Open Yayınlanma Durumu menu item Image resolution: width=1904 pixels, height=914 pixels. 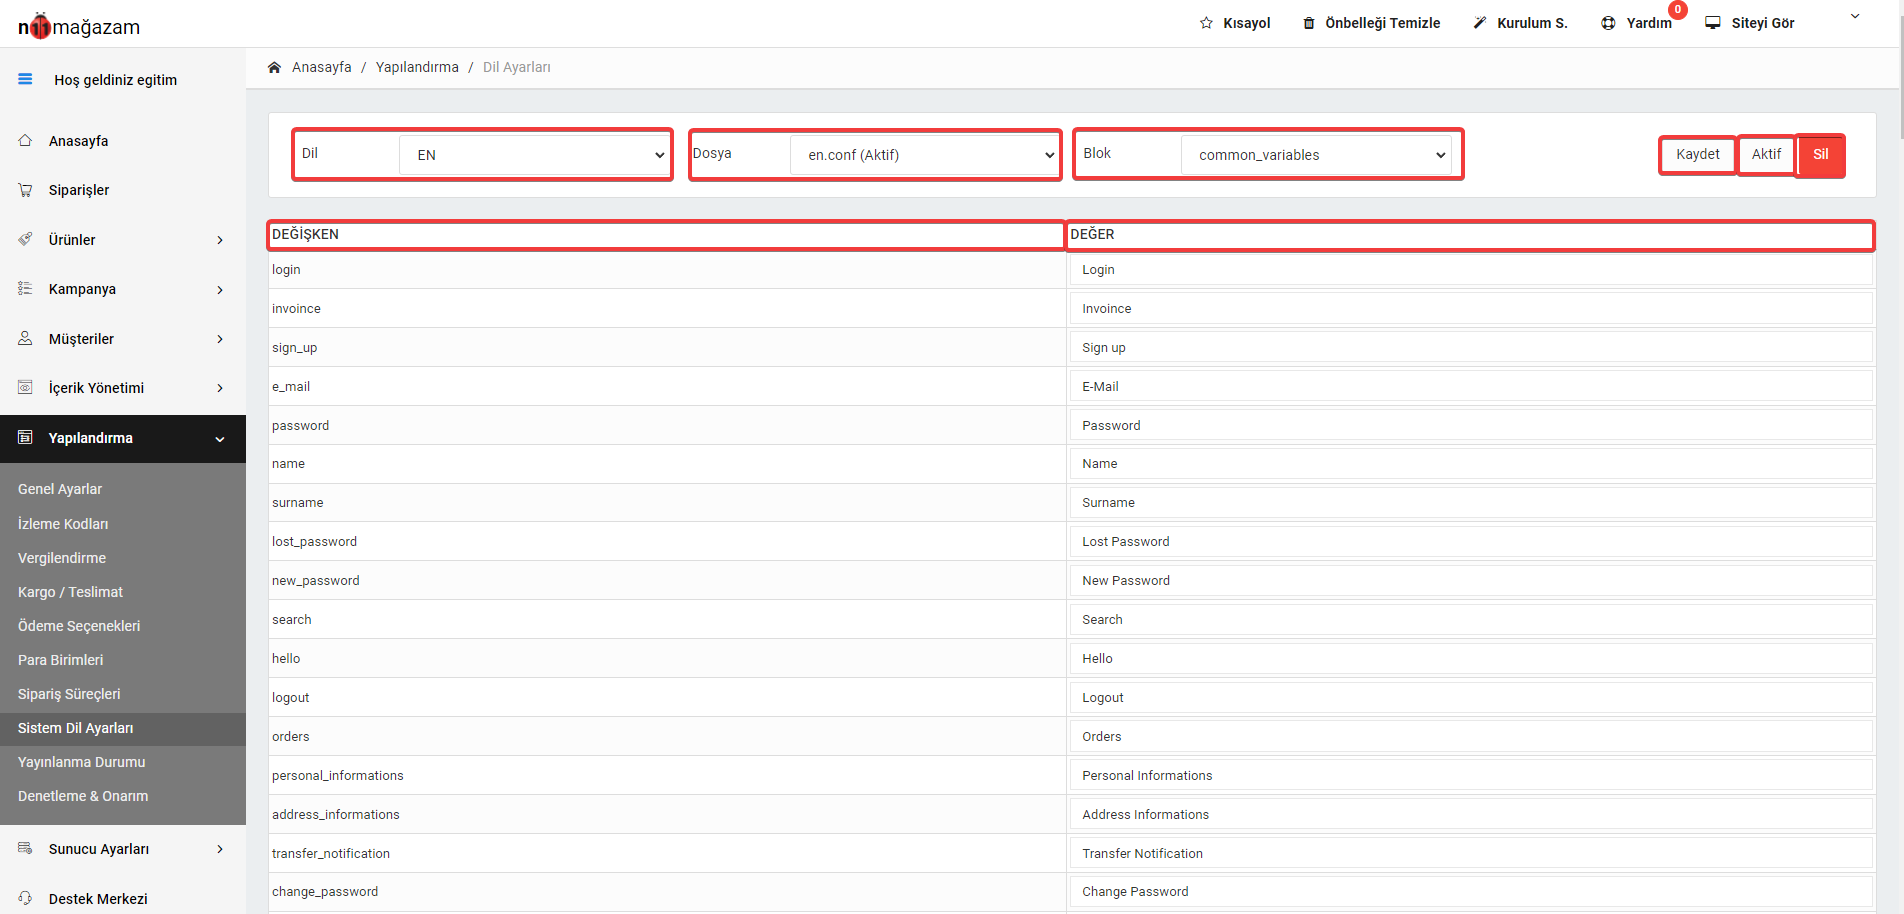point(82,762)
